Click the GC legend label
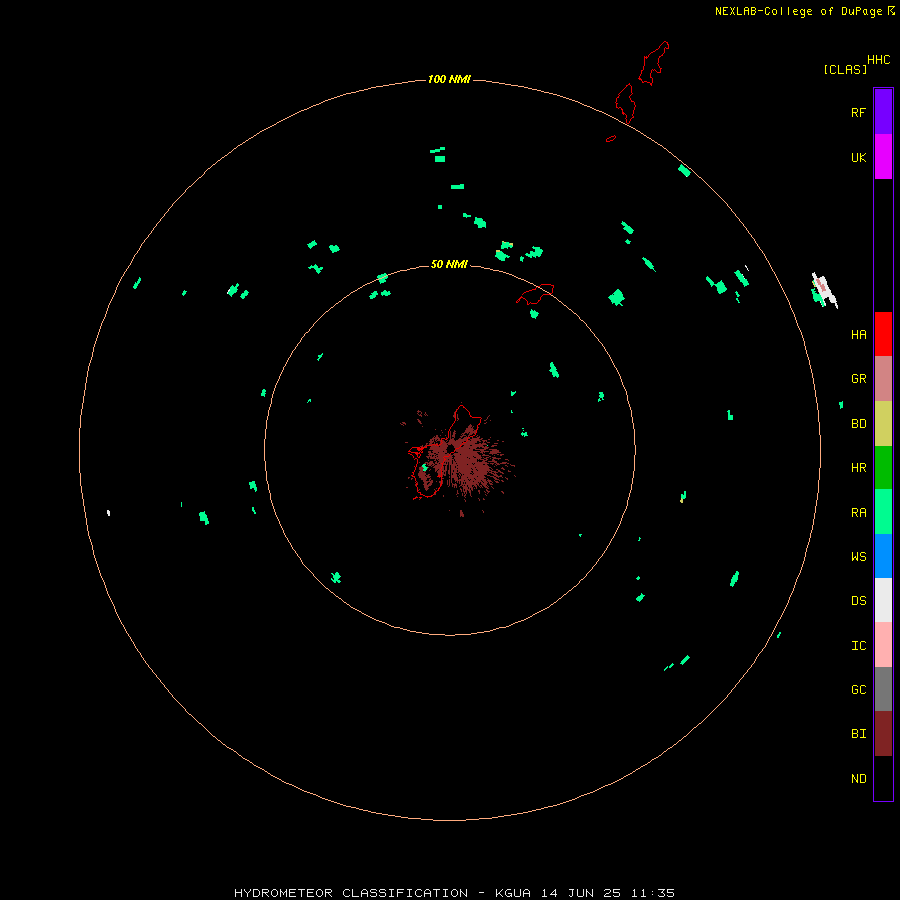The width and height of the screenshot is (900, 900). [858, 690]
